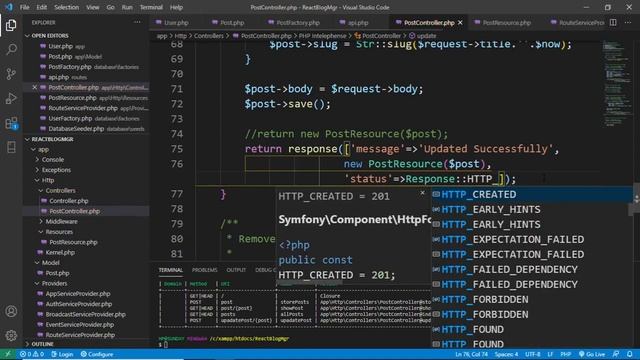Click Login in the status bar
Image resolution: width=640 pixels, height=360 pixels.
coord(62,354)
